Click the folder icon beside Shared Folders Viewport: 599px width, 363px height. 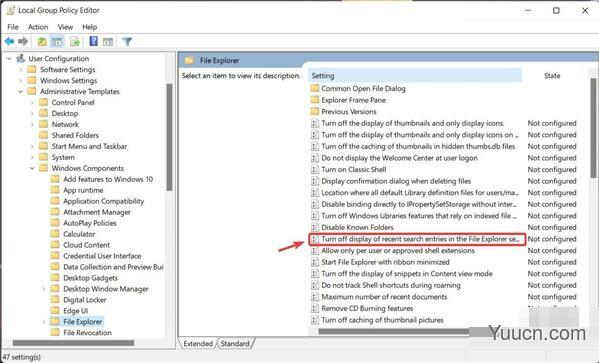click(44, 135)
